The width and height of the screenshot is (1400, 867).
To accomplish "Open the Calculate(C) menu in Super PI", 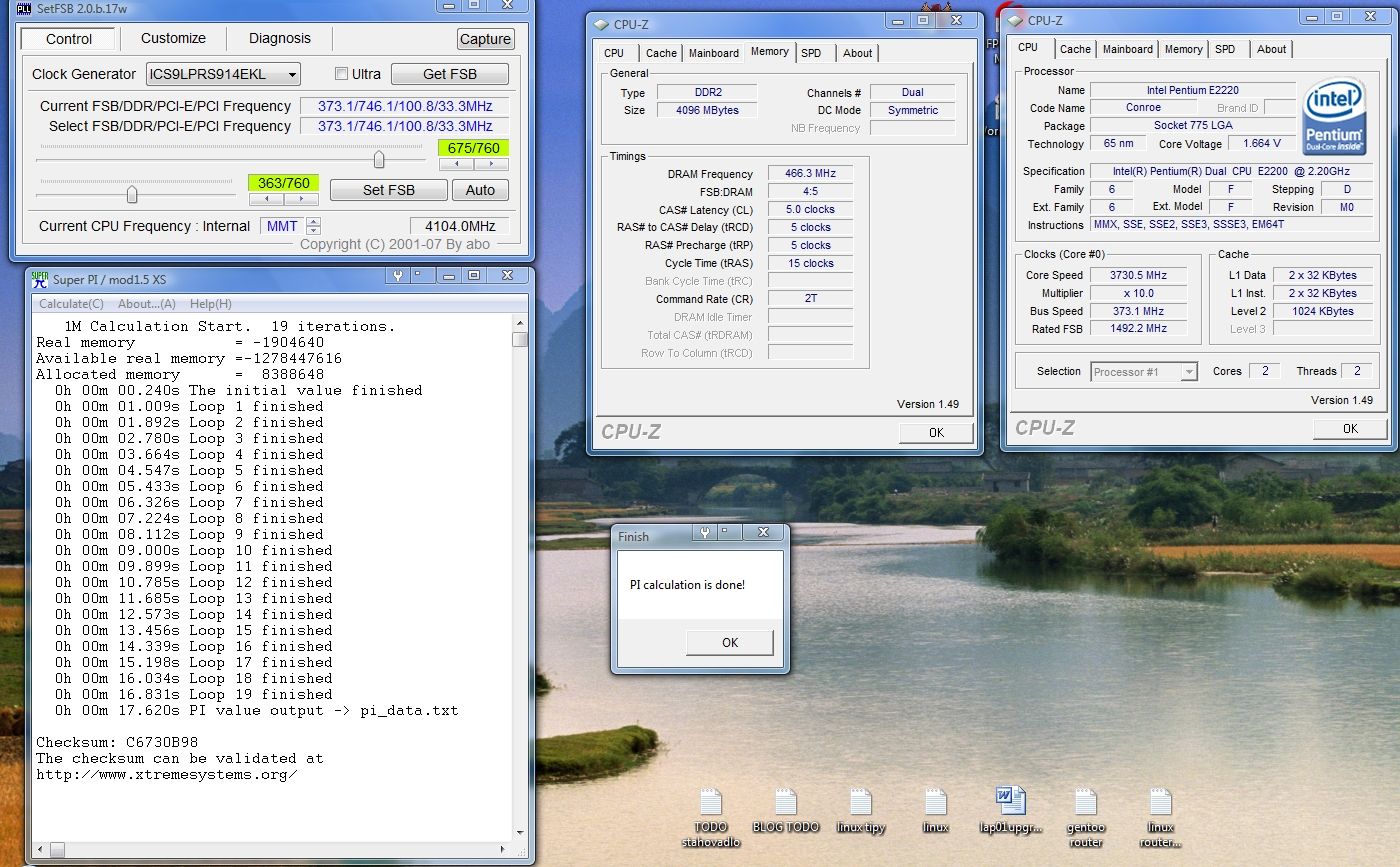I will click(71, 304).
